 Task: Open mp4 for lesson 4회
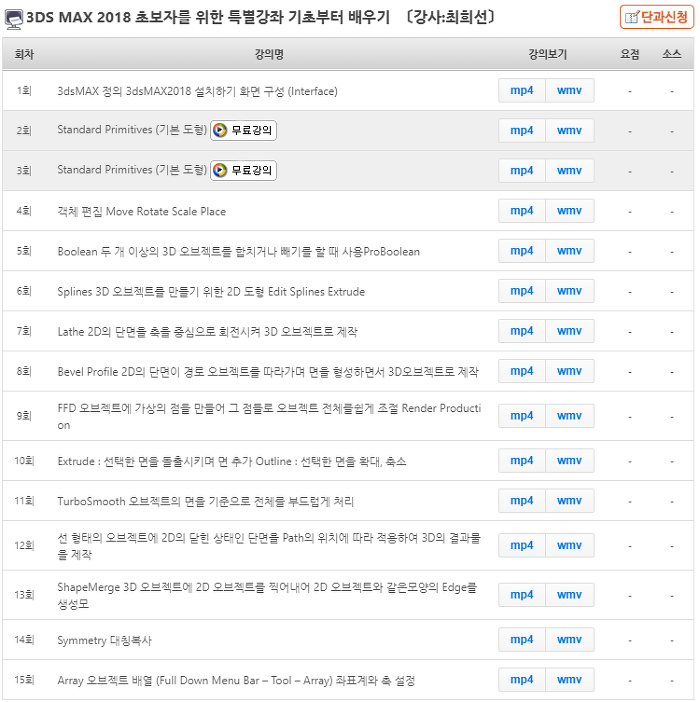[522, 211]
